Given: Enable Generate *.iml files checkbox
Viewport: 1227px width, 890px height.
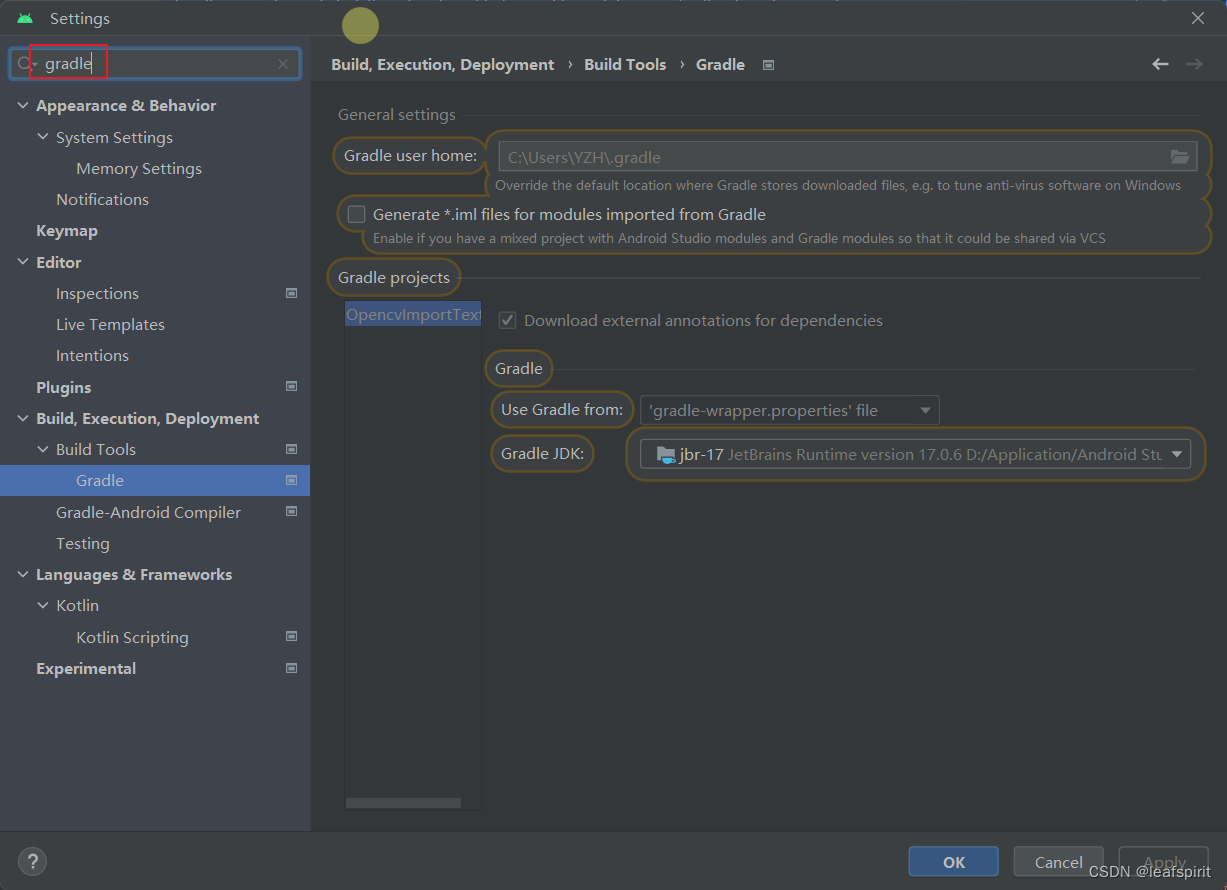Looking at the screenshot, I should point(356,214).
